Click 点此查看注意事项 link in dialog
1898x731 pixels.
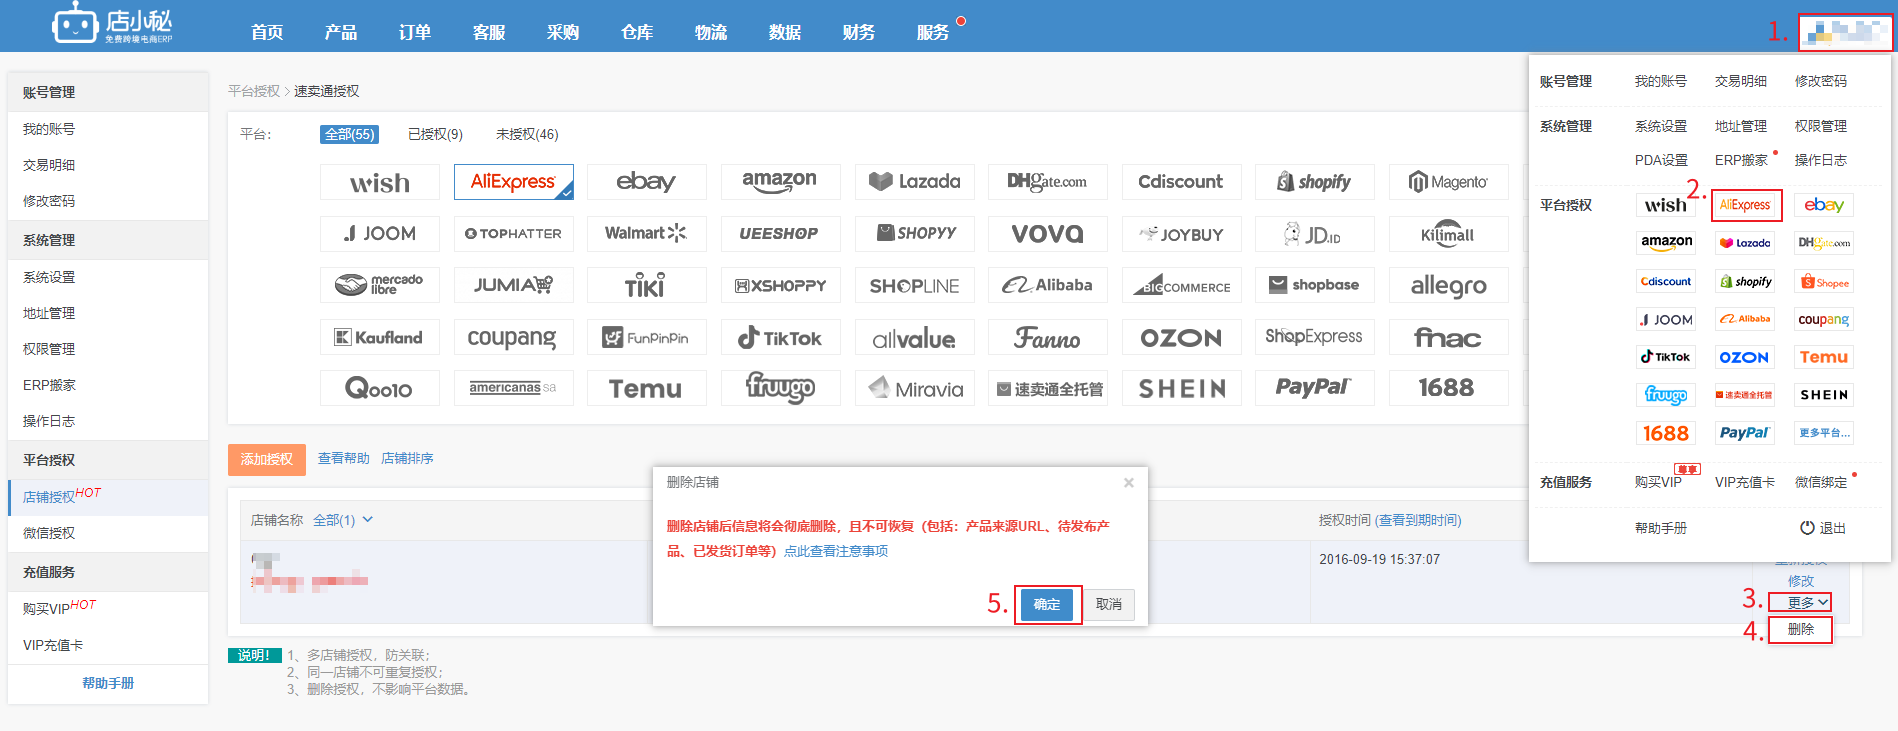(836, 551)
